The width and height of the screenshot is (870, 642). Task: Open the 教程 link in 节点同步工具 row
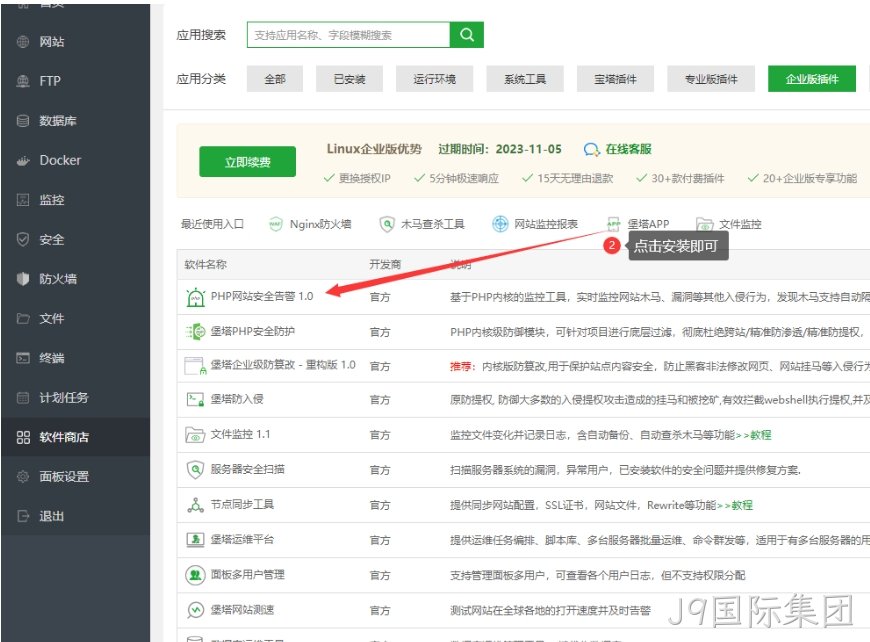(742, 505)
